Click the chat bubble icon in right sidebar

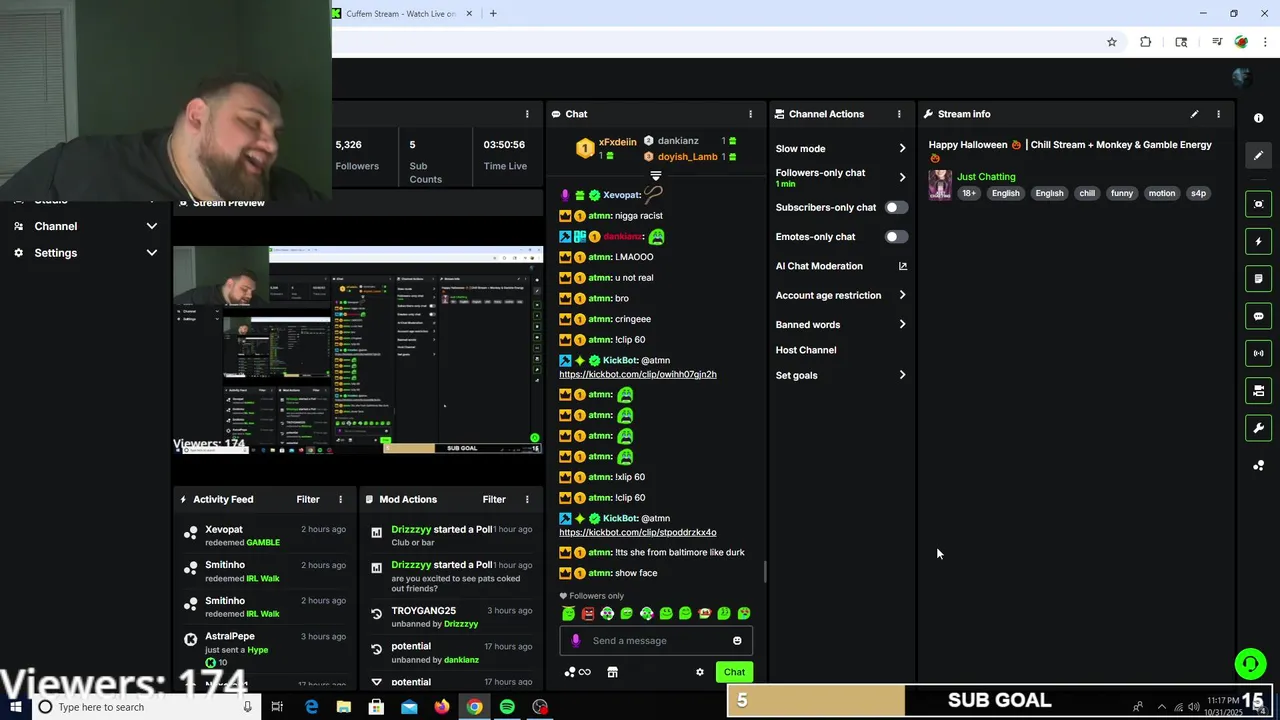(1258, 316)
